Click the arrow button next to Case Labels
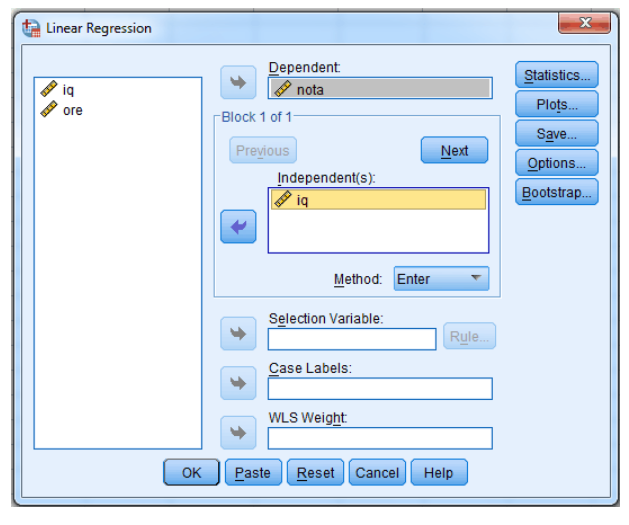 [x=238, y=383]
